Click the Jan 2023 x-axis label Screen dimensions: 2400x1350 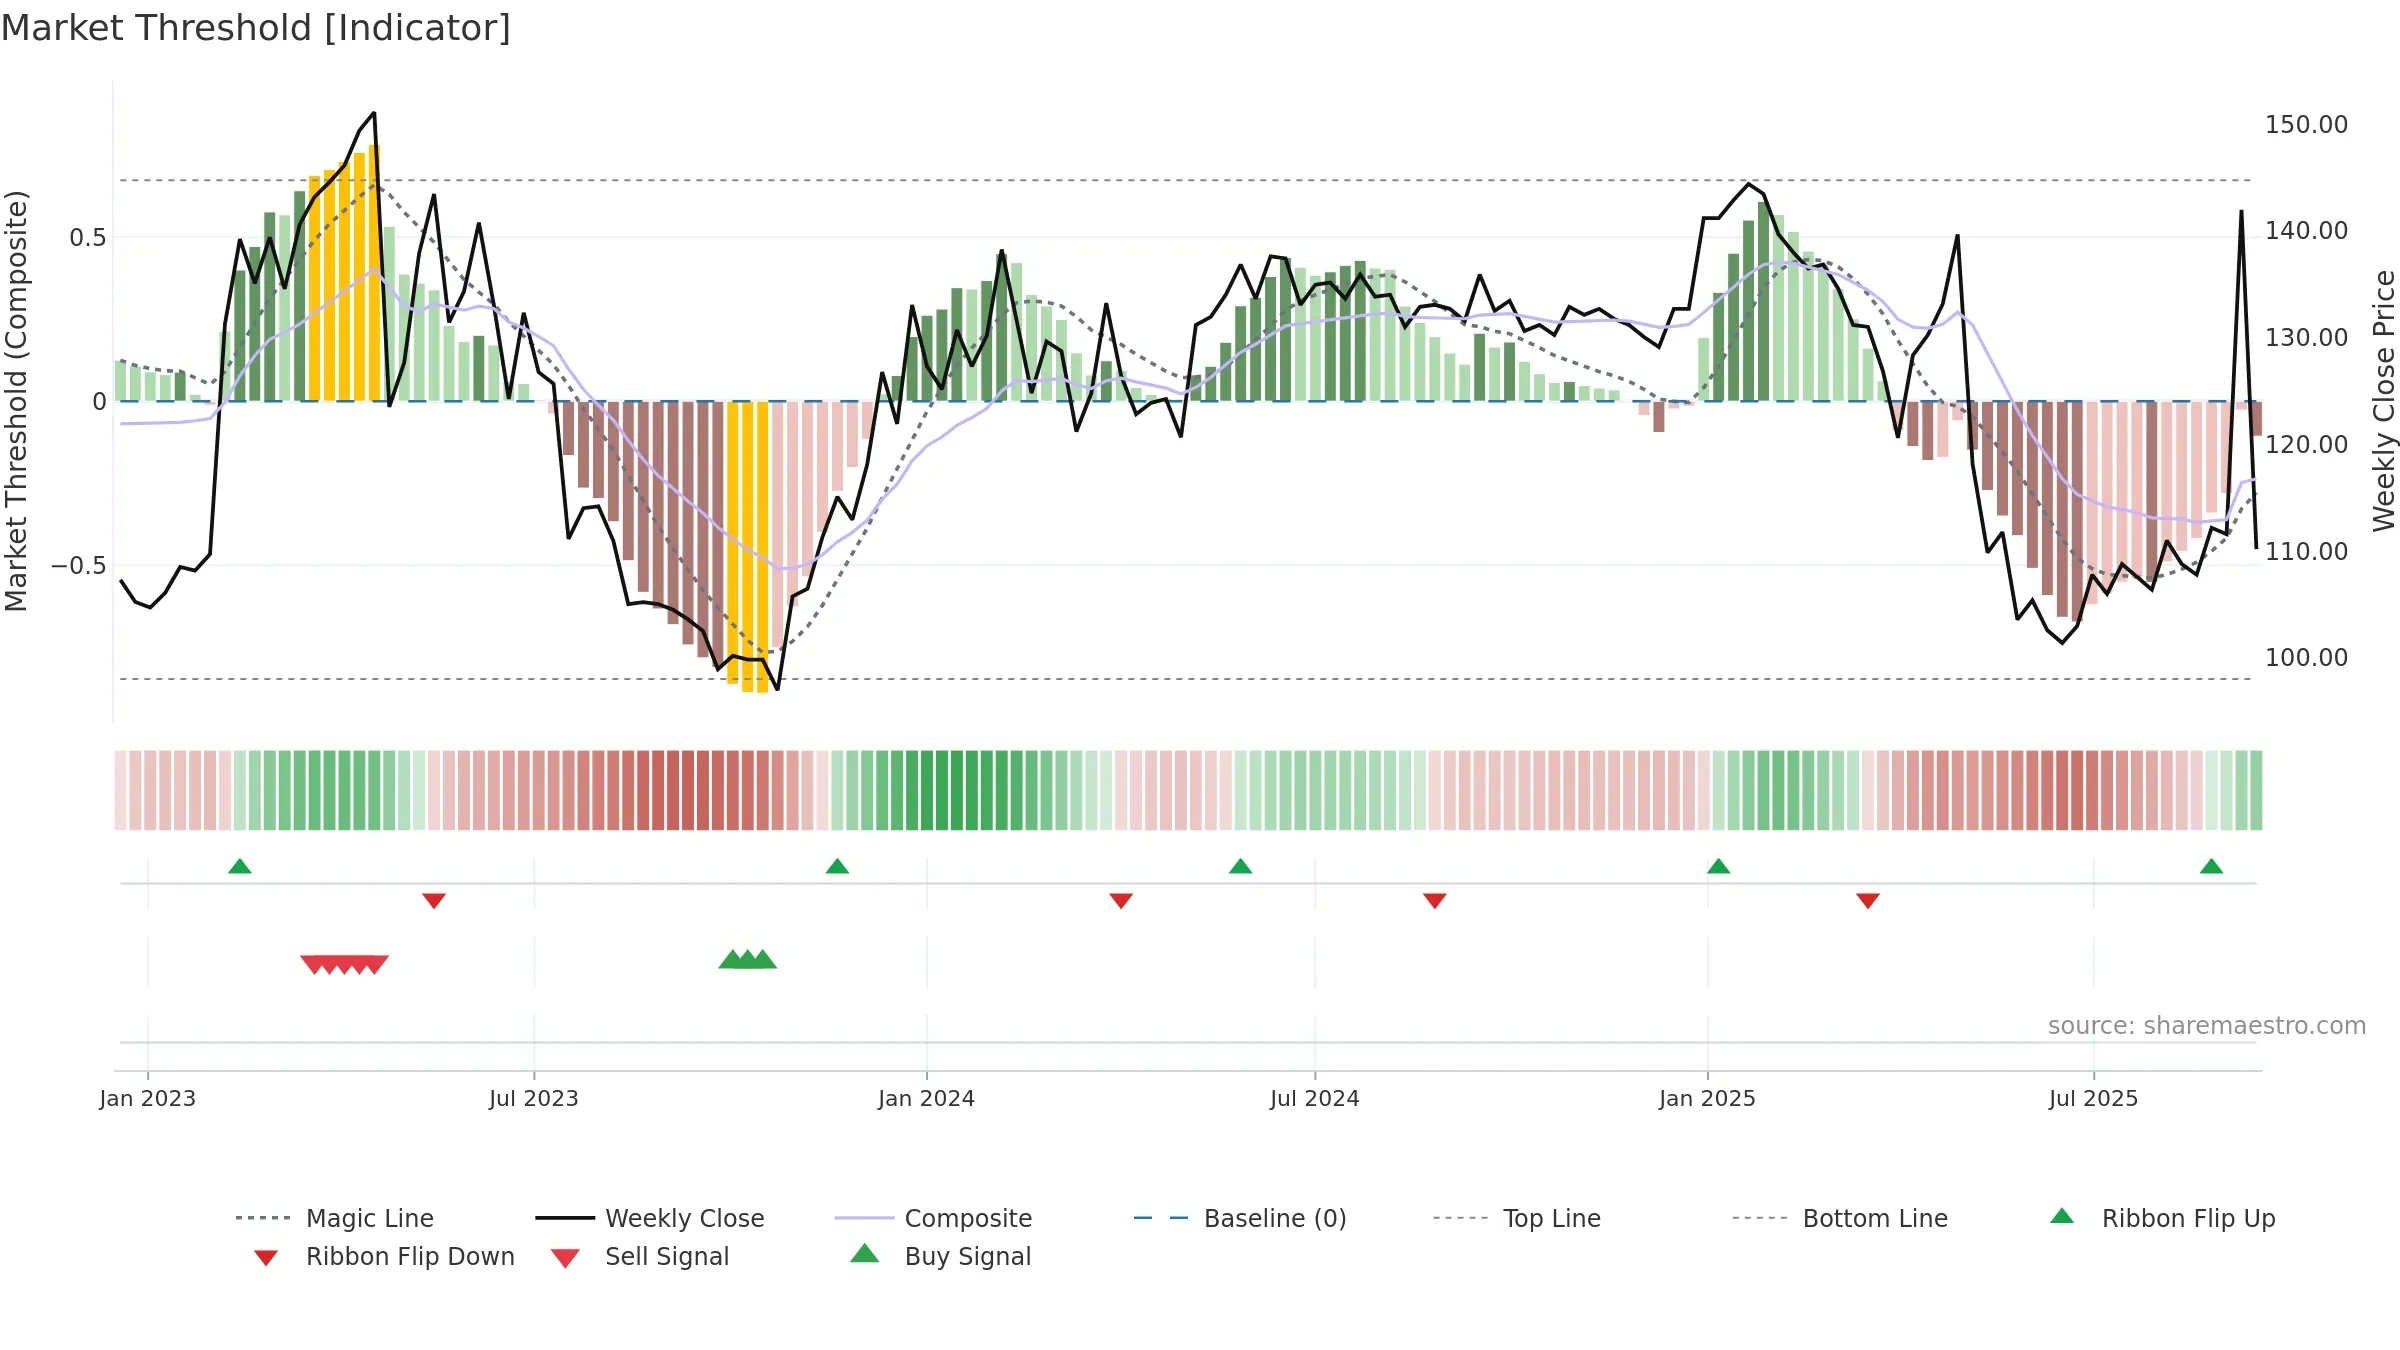click(x=148, y=1099)
